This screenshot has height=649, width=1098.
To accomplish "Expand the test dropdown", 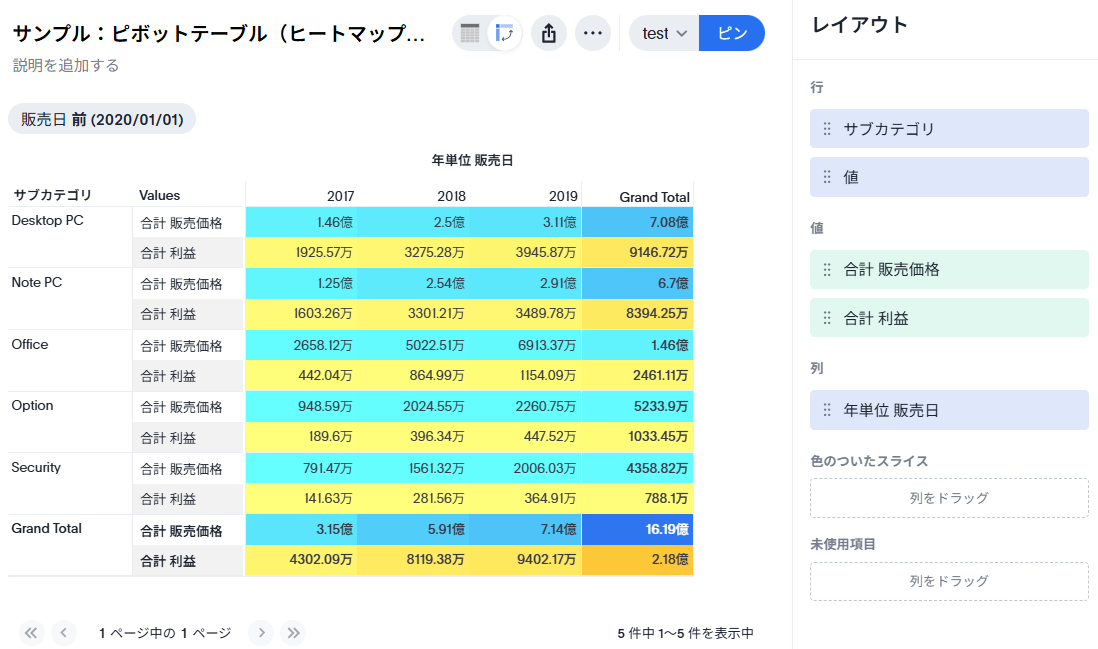I will 664,33.
